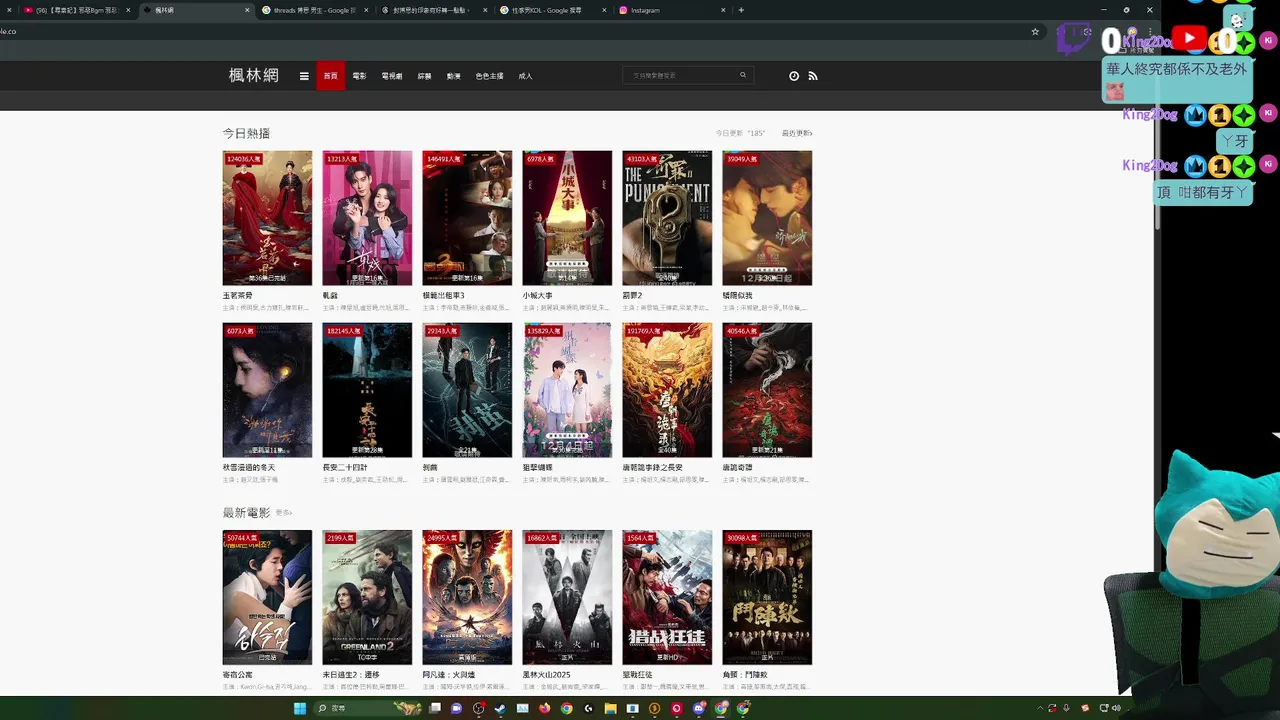Open the 模範出租車3 poster
The image size is (1280, 720).
tap(467, 218)
